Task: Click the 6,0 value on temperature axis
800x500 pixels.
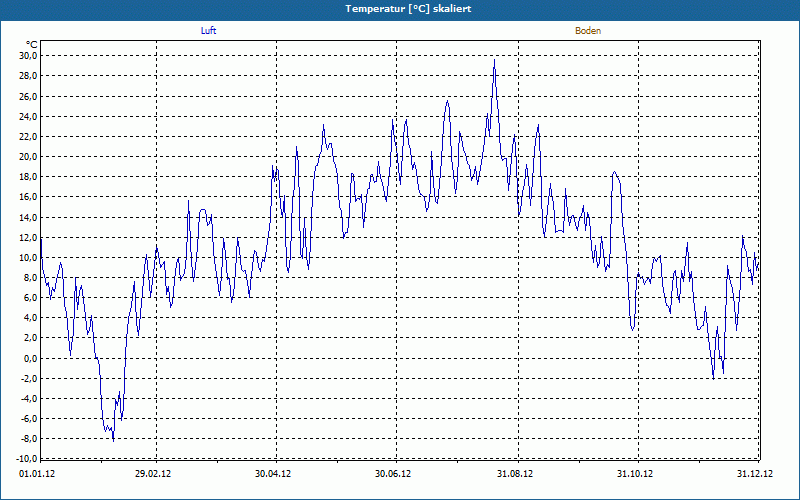Action: (x=31, y=298)
